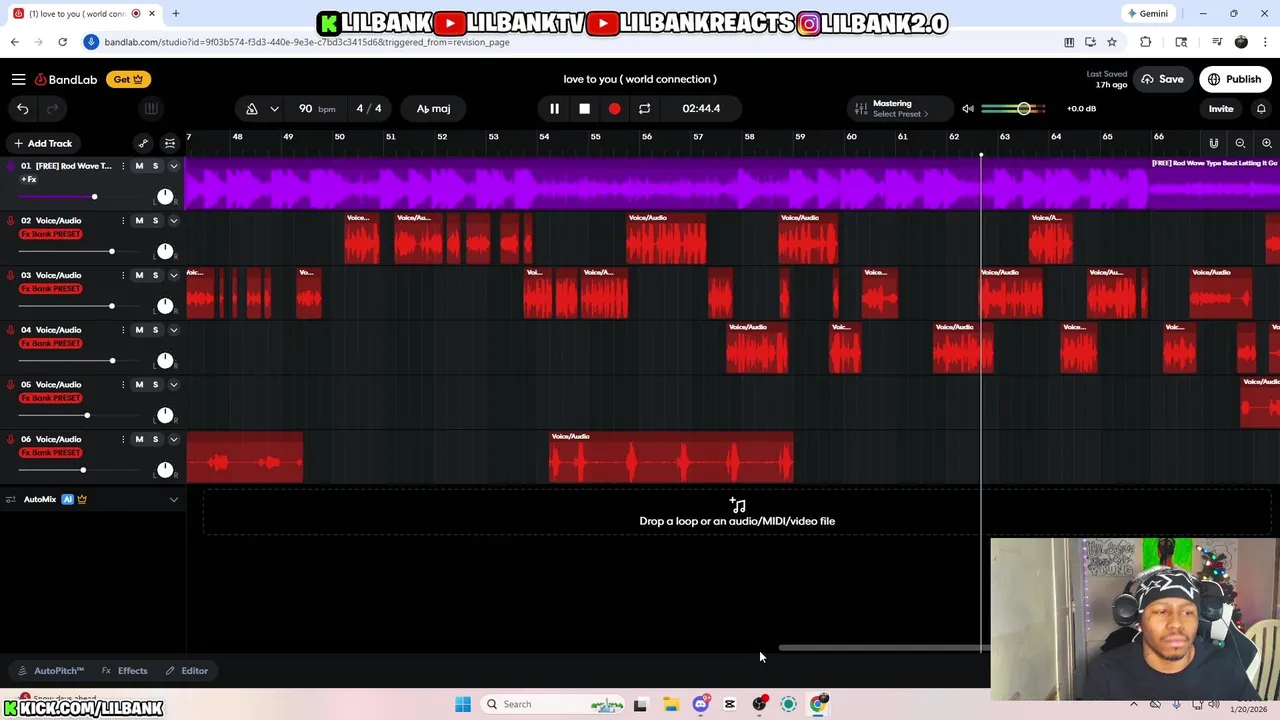
Task: Invite collaborators
Action: pos(1221,108)
